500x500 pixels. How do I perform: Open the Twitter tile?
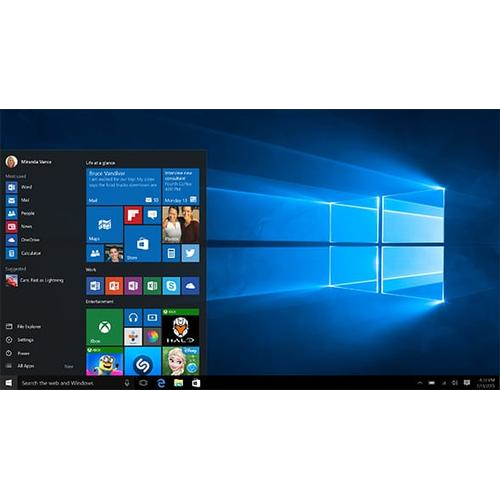190,253
